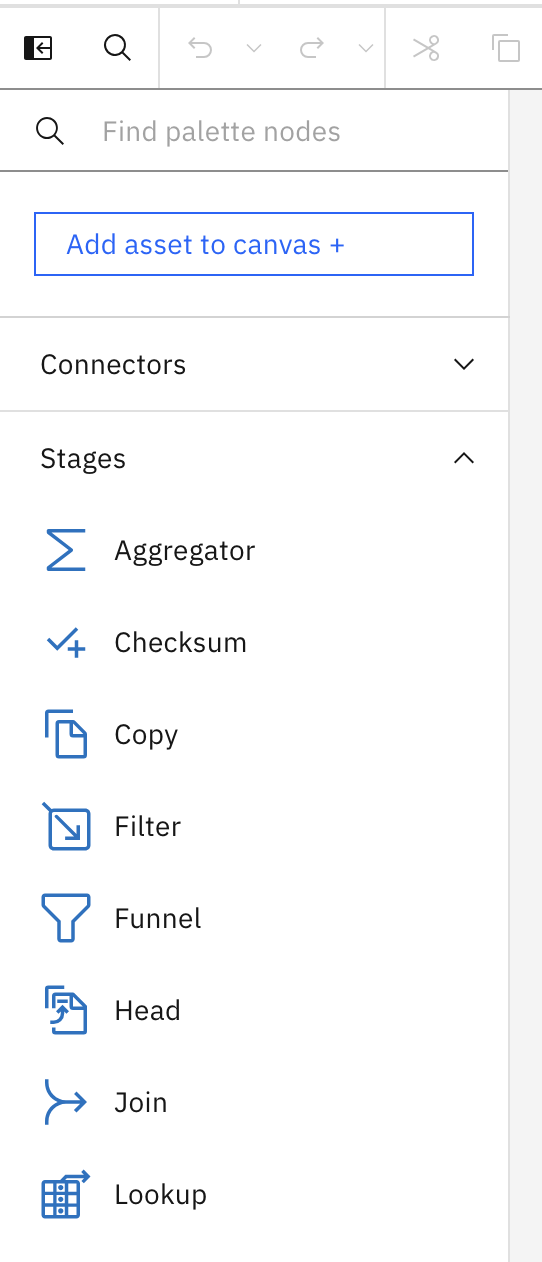Select the Aggregator stage icon
Viewport: 542px width, 1262px height.
click(66, 550)
